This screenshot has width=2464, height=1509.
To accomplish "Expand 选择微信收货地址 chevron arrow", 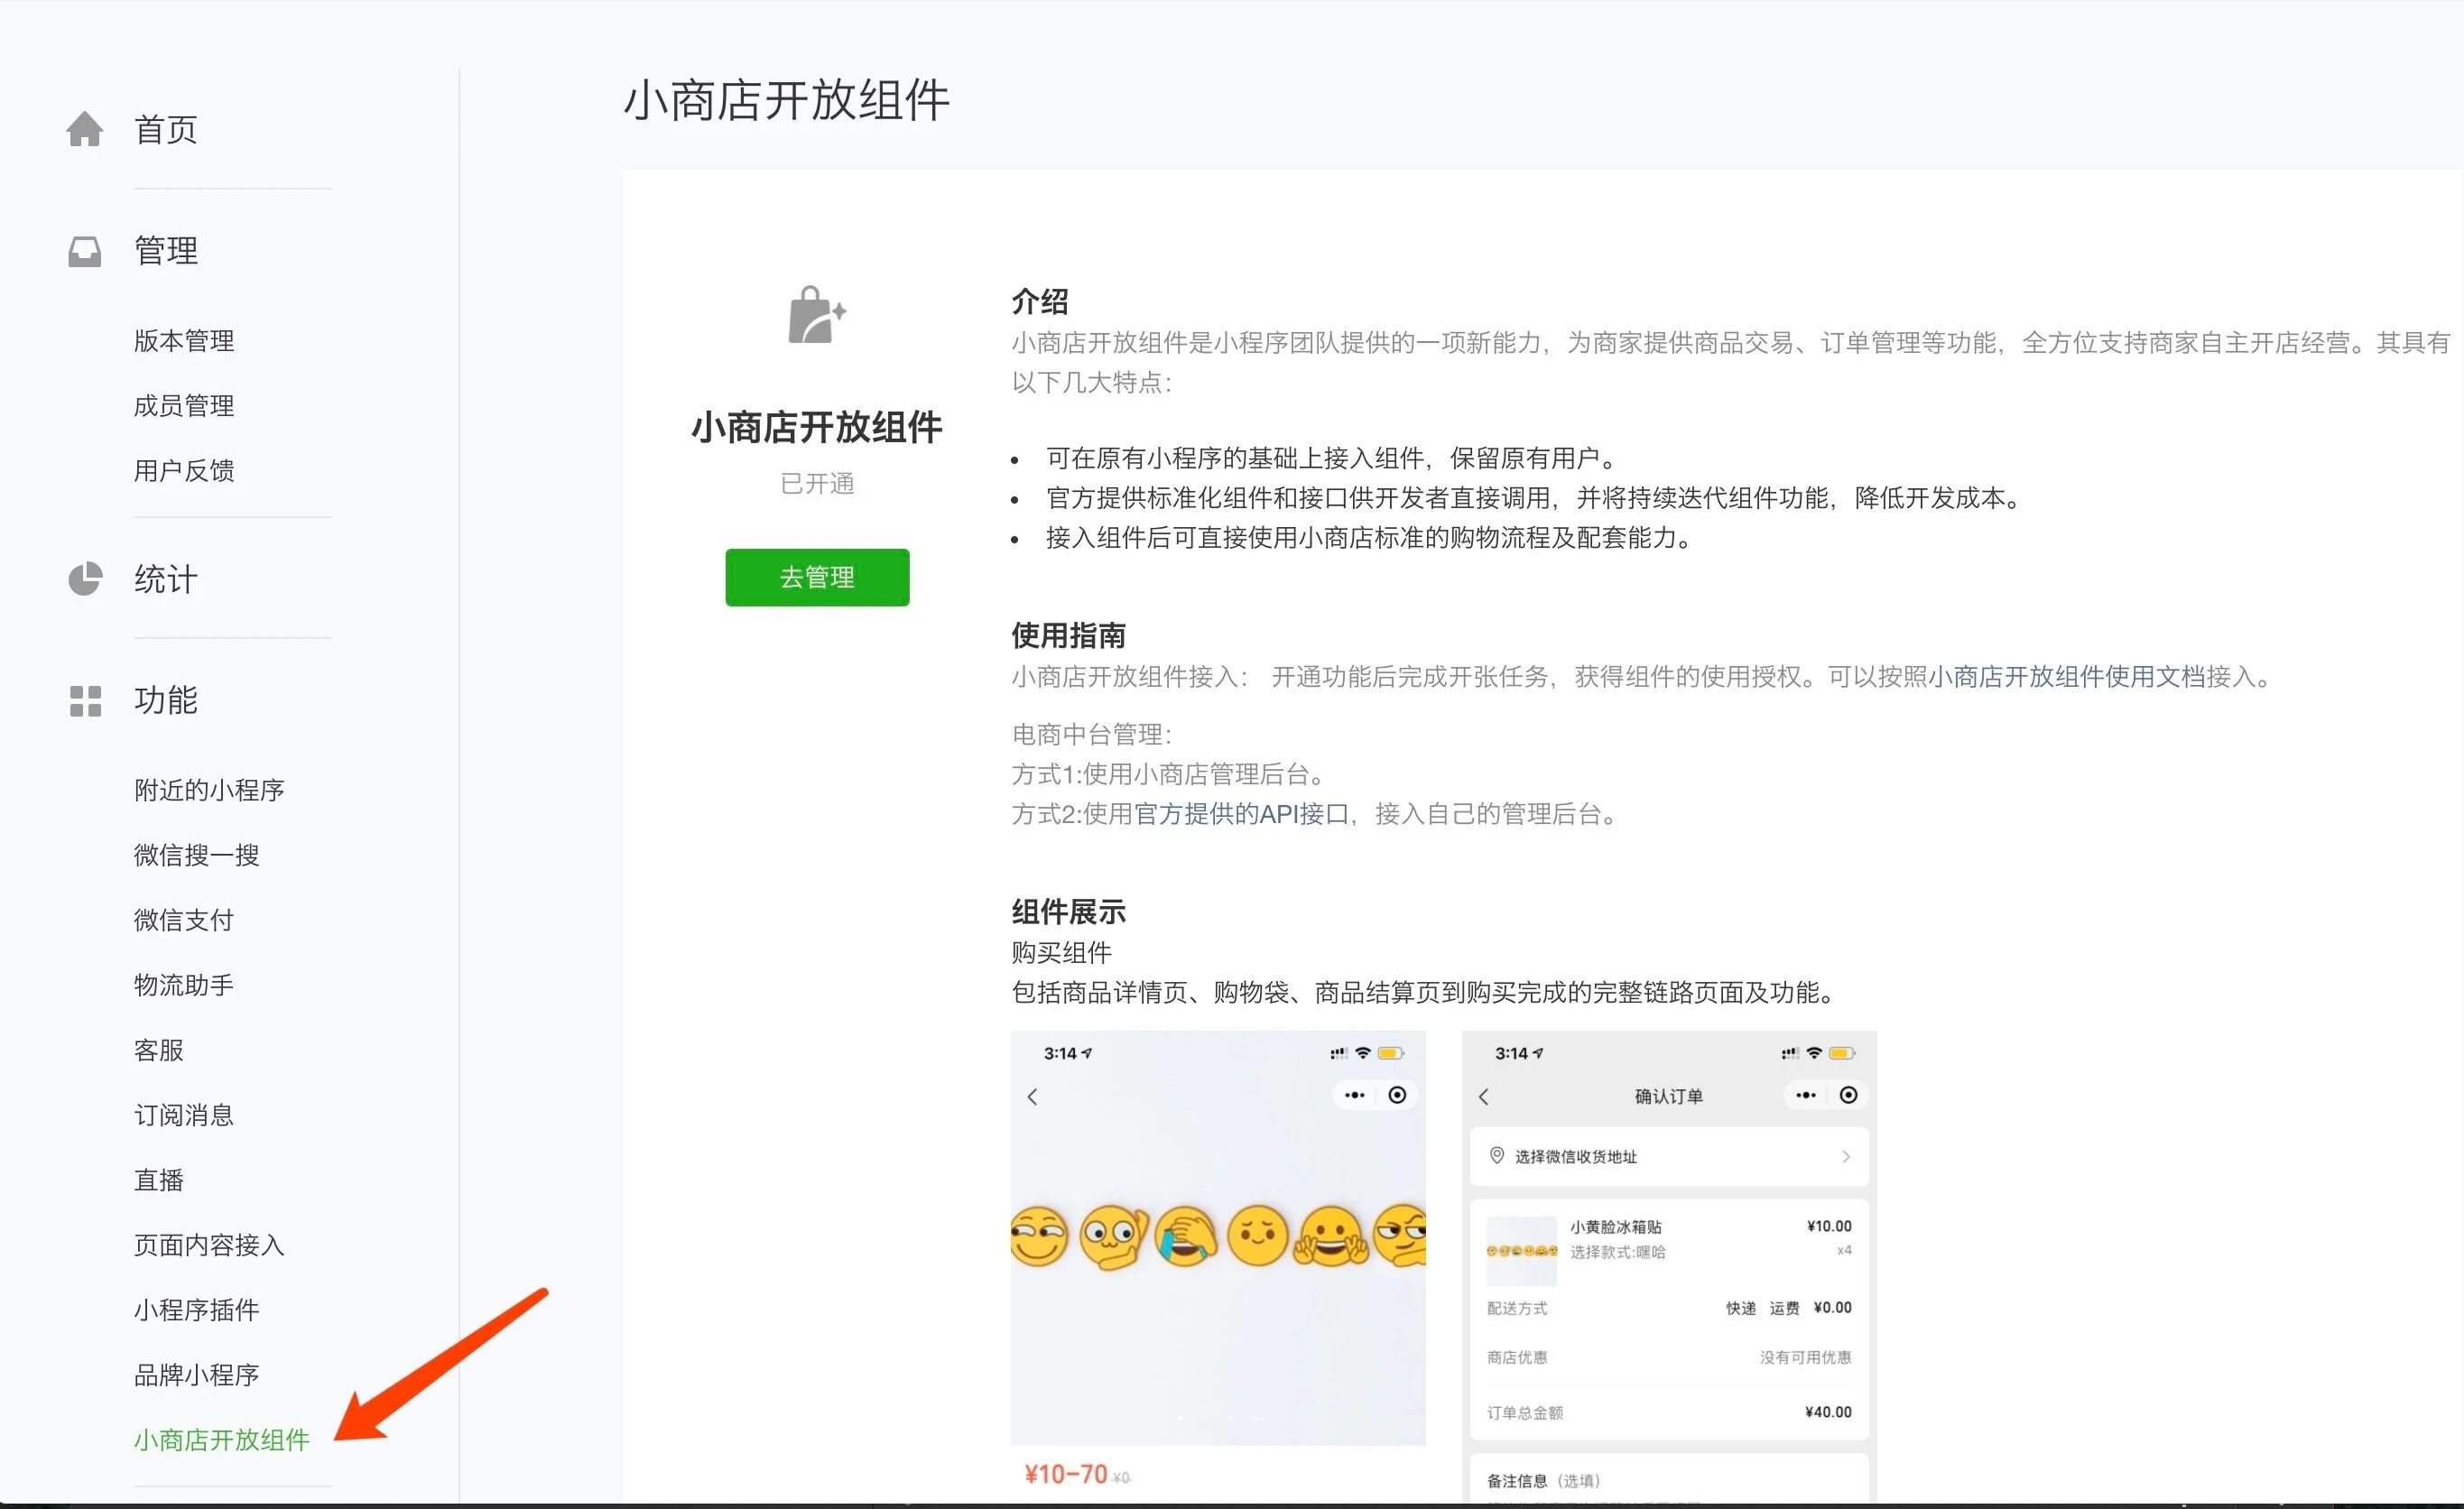I will tap(1846, 1156).
